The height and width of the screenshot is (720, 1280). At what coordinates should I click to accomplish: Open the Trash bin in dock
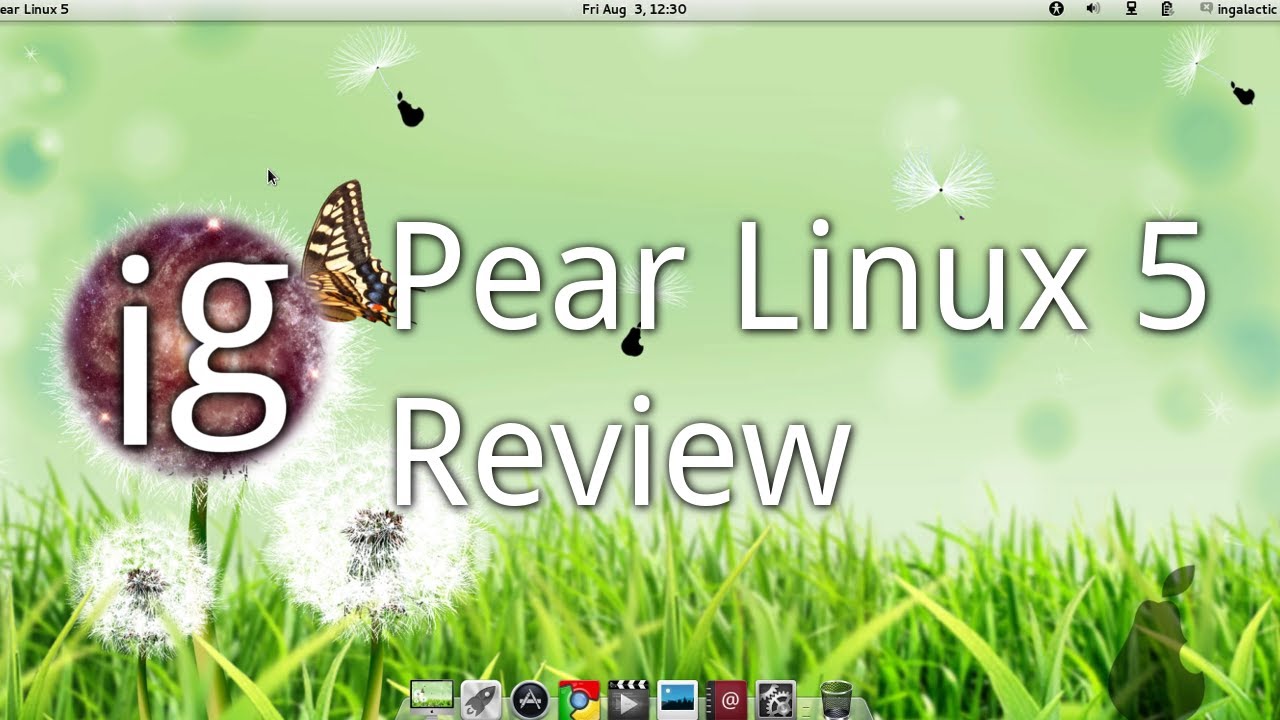click(836, 700)
